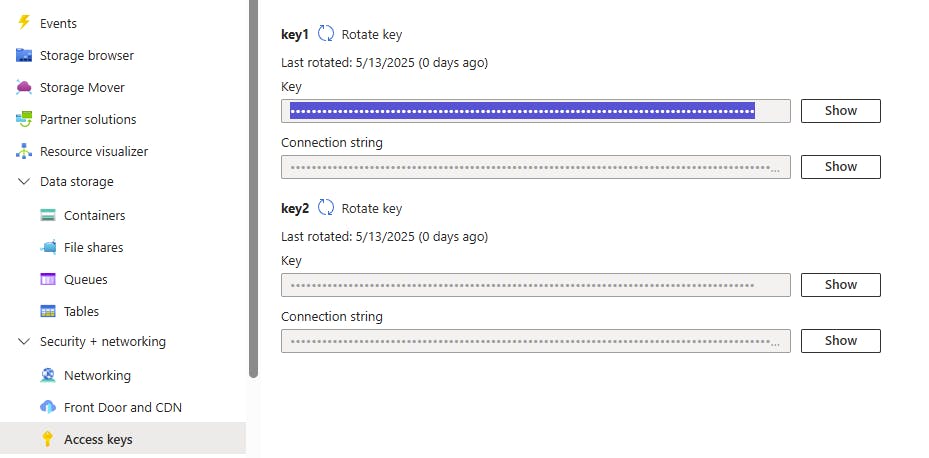This screenshot has width=929, height=458.
Task: Click the Events lightning bolt icon
Action: tap(24, 23)
